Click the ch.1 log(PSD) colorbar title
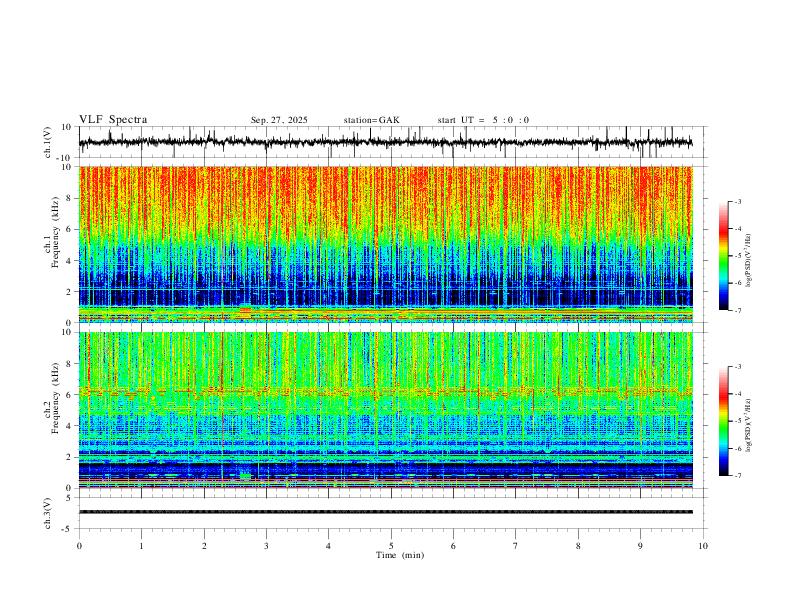792x612 pixels. coord(749,260)
